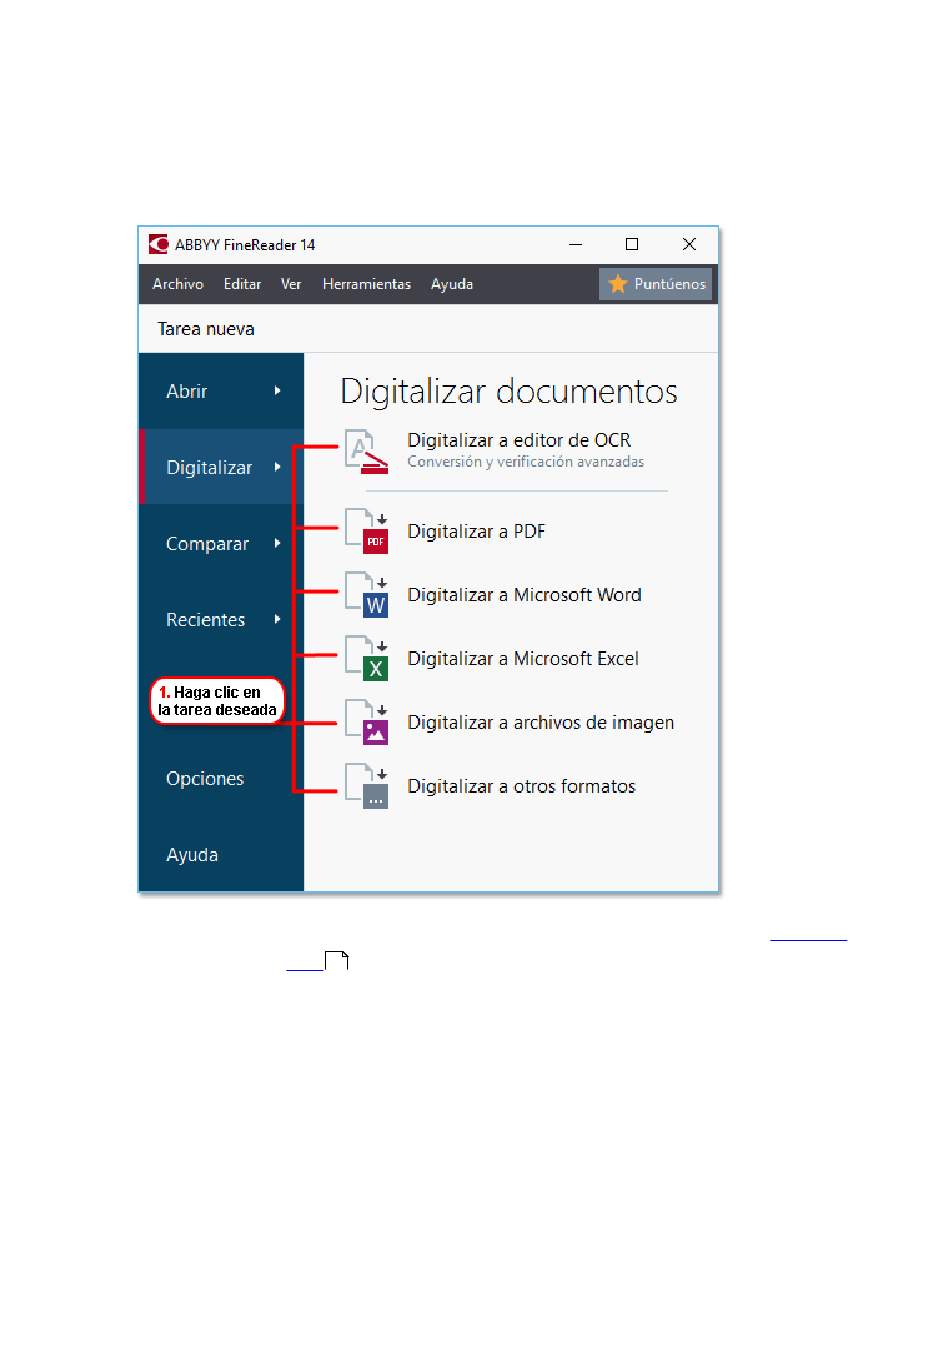
Task: Open the Herramientas menu
Action: click(367, 284)
